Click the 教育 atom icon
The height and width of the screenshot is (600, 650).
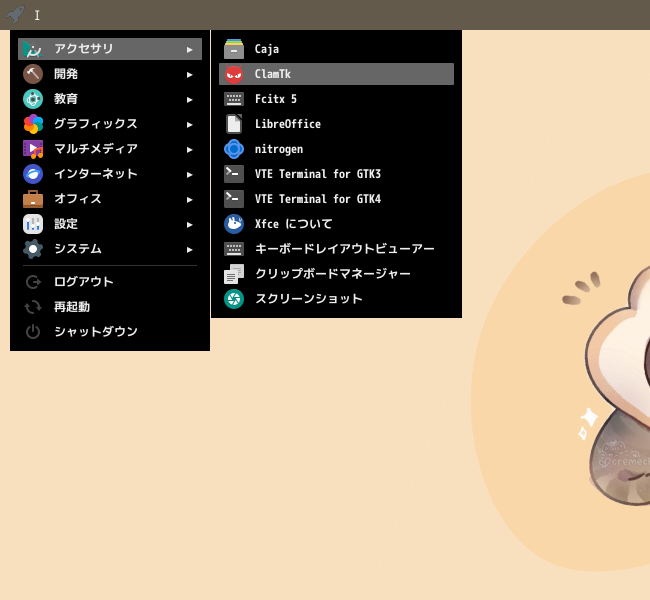tap(33, 99)
